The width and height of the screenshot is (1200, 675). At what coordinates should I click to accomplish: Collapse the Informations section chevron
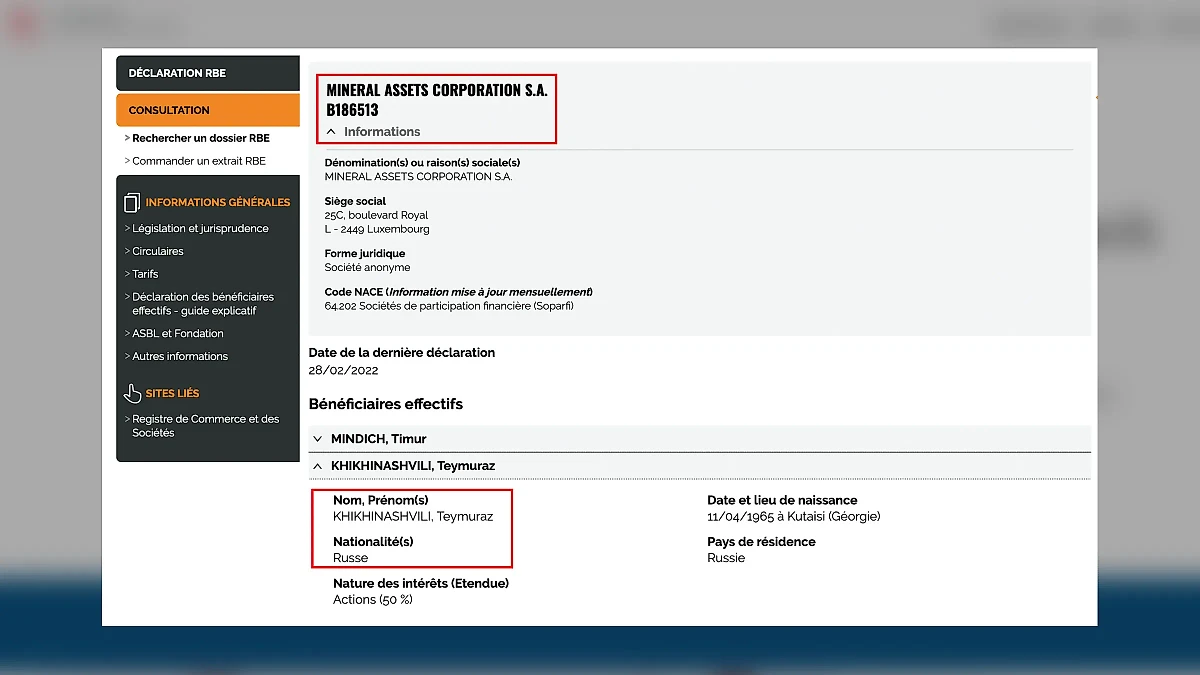click(x=331, y=132)
